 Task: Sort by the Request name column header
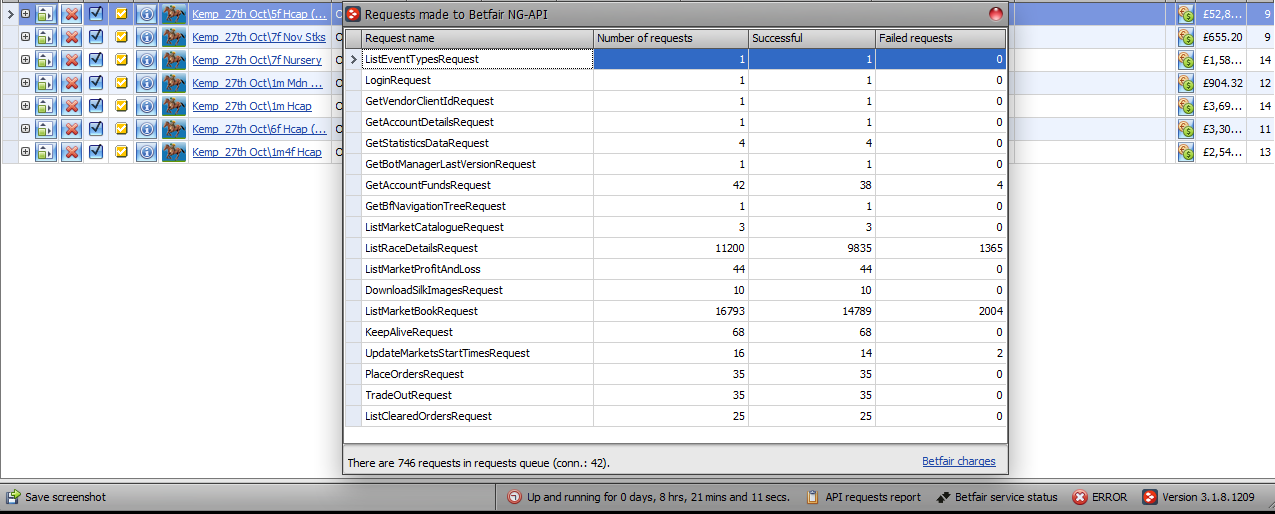click(x=477, y=38)
